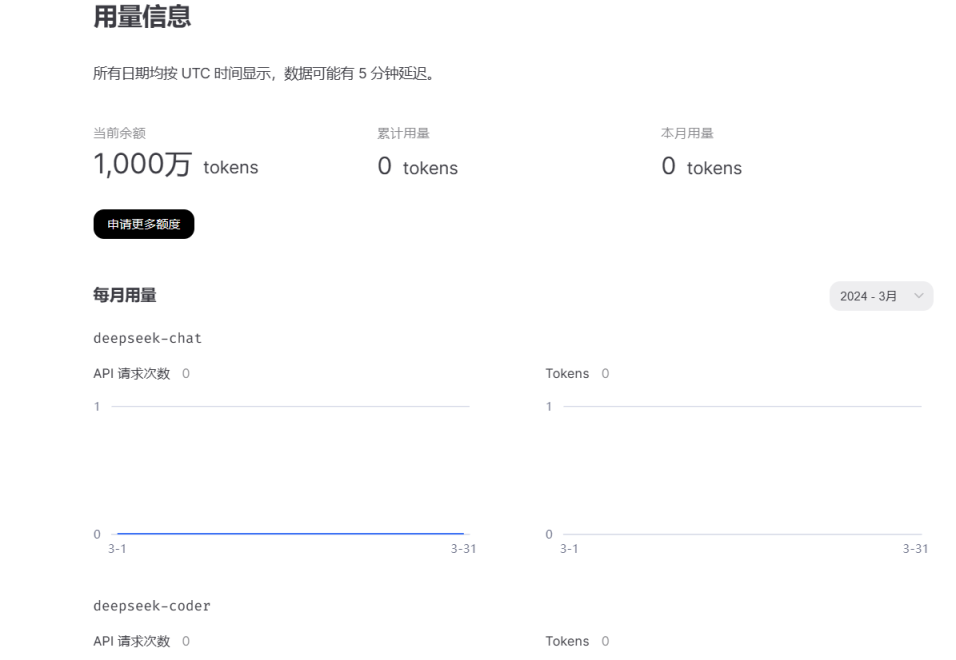Screen dimensions: 956x660
Task: Click the 3-31 axis label on deepseek-chat Tokens chart
Action: [915, 549]
